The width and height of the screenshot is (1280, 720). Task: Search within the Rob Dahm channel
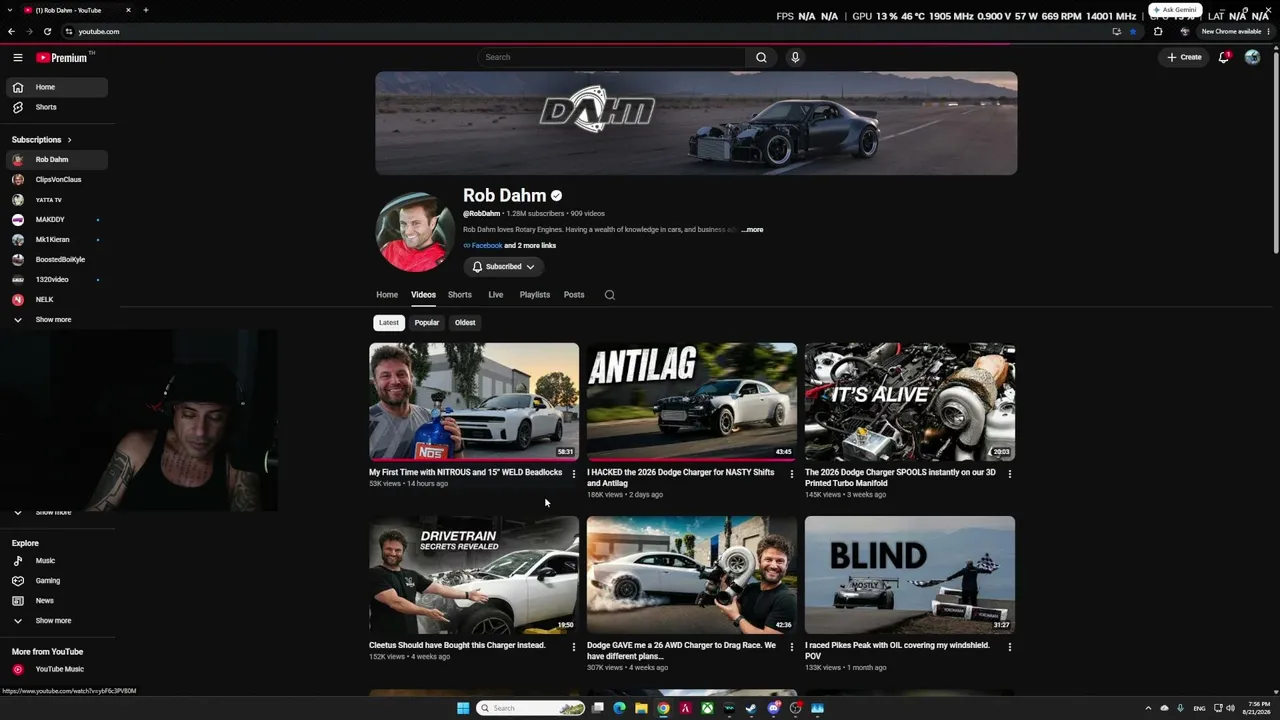coord(610,295)
